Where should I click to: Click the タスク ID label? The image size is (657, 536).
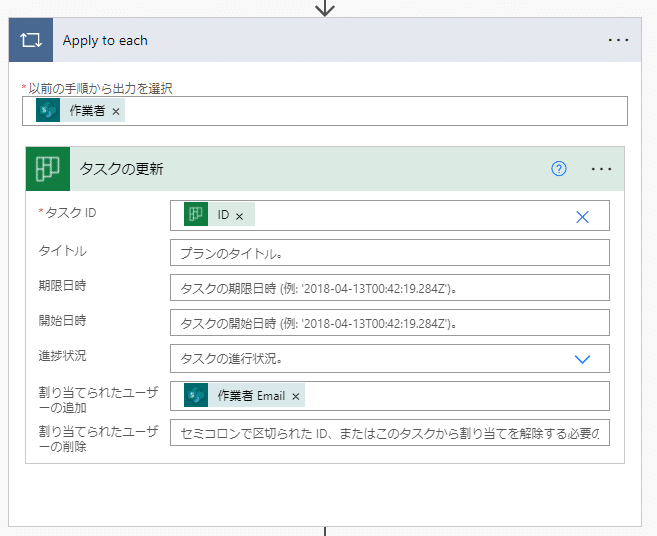[x=70, y=213]
